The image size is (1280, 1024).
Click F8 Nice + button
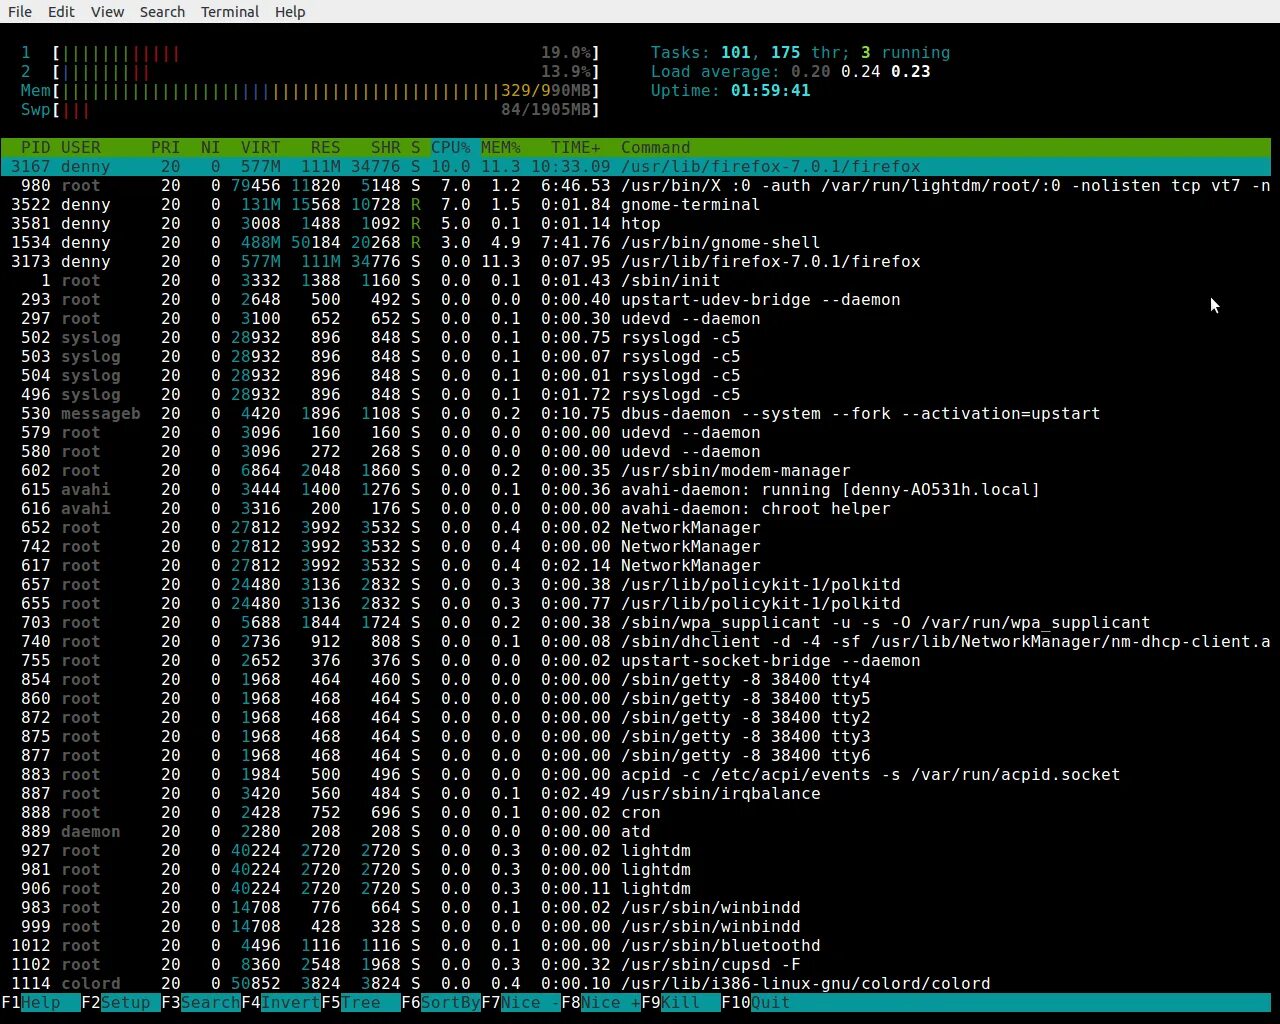(601, 1002)
